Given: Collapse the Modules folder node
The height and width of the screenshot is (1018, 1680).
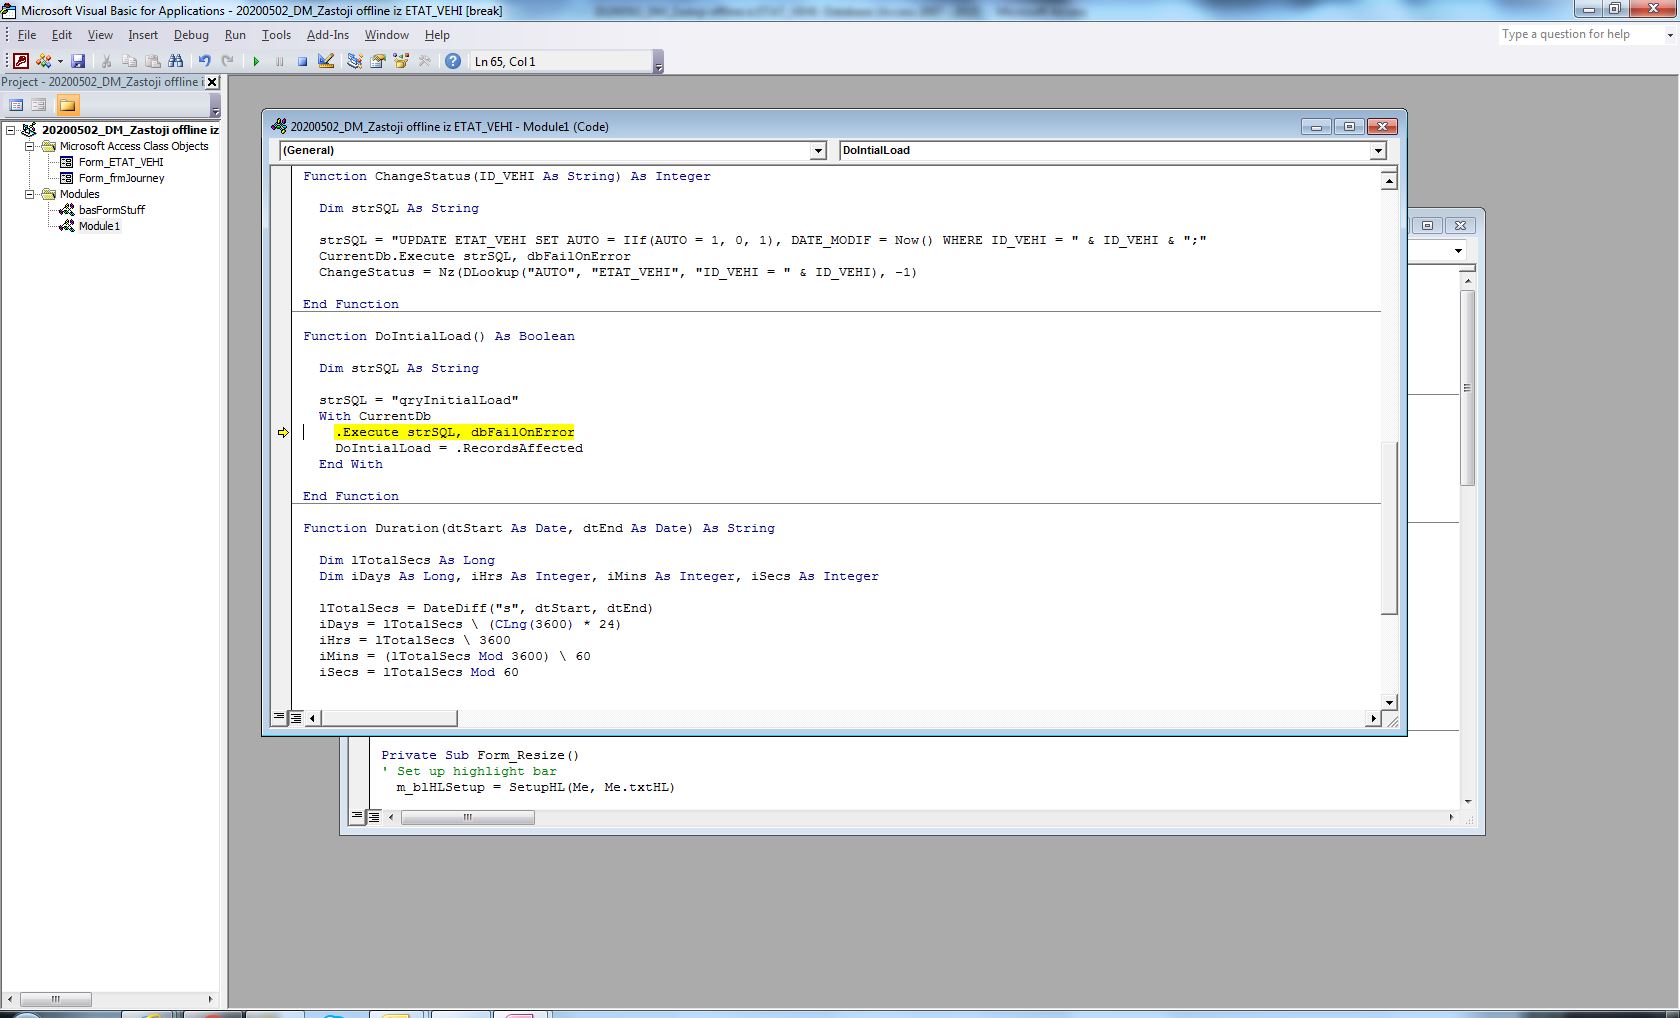Looking at the screenshot, I should (29, 194).
